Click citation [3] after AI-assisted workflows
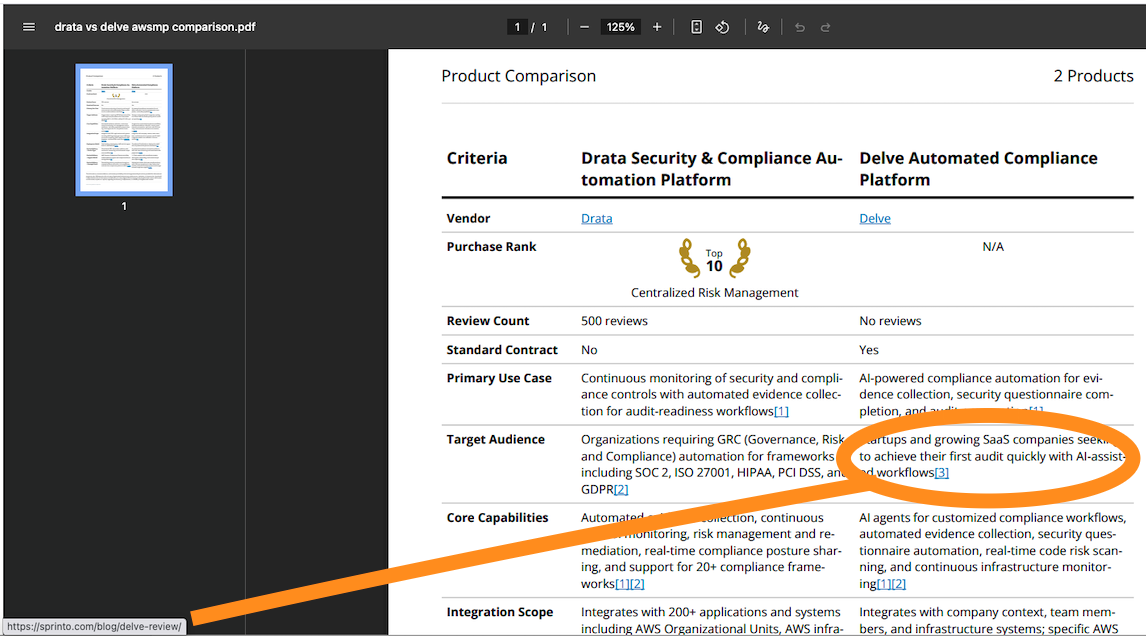 941,473
